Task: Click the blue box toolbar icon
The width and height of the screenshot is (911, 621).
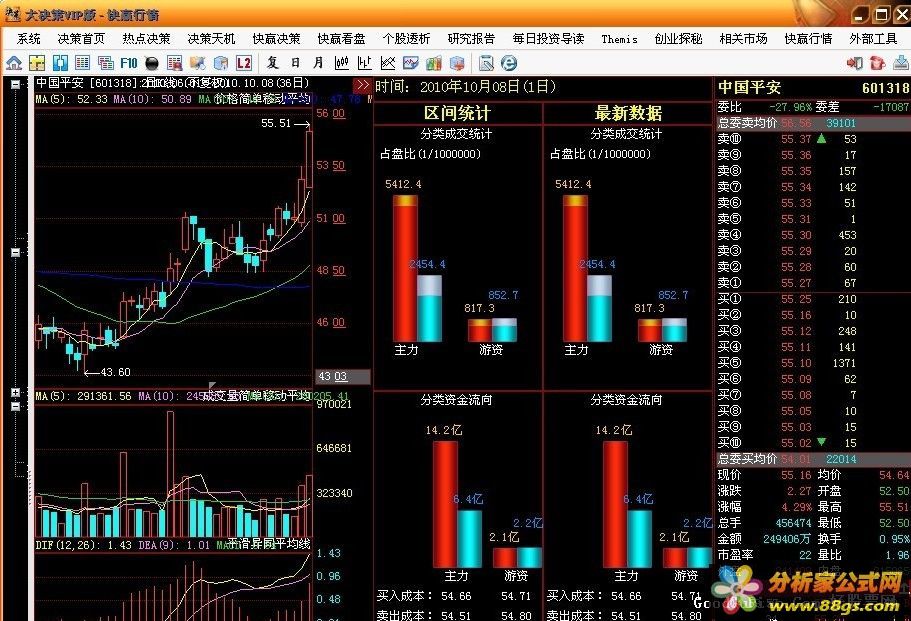Action: tap(221, 63)
